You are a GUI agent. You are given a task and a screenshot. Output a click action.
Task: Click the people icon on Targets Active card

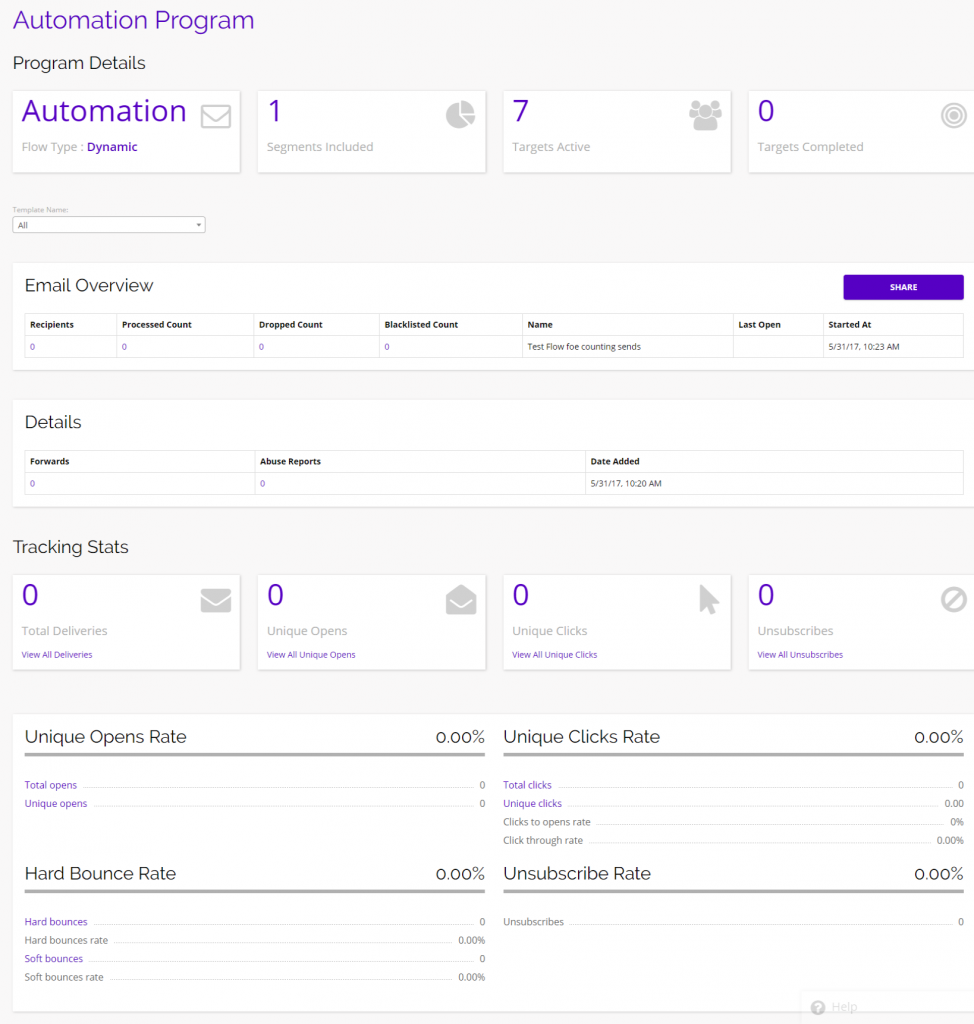click(705, 115)
